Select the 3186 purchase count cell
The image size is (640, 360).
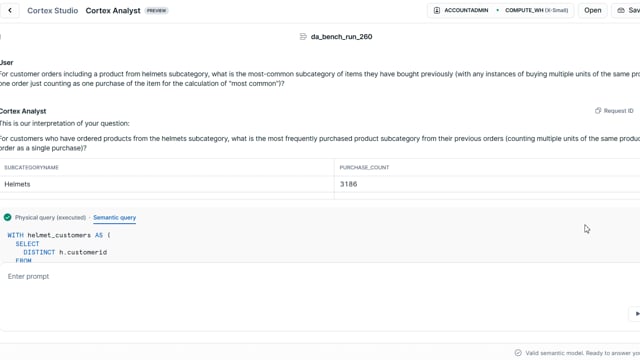pyautogui.click(x=487, y=184)
